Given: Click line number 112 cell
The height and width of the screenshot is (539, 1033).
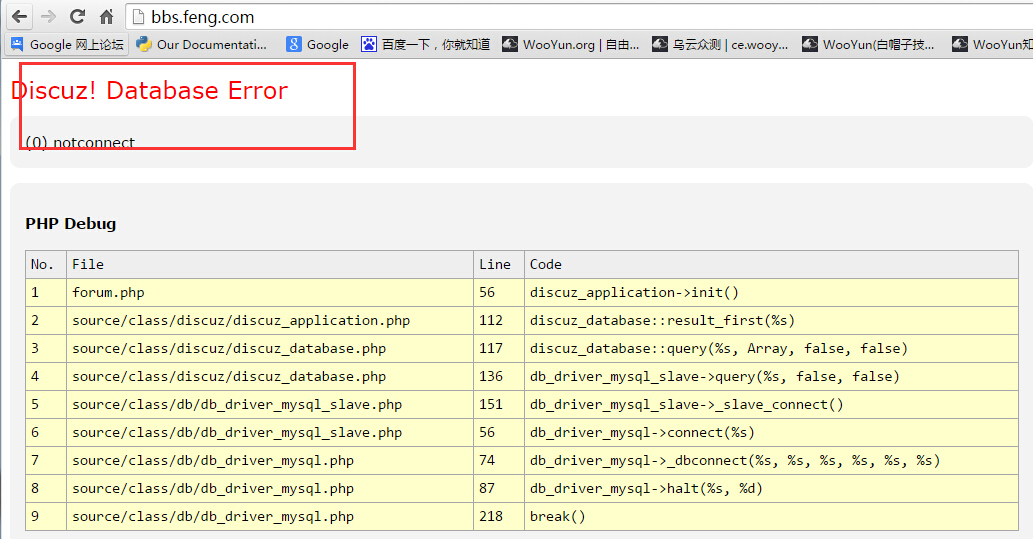Looking at the screenshot, I should (499, 320).
